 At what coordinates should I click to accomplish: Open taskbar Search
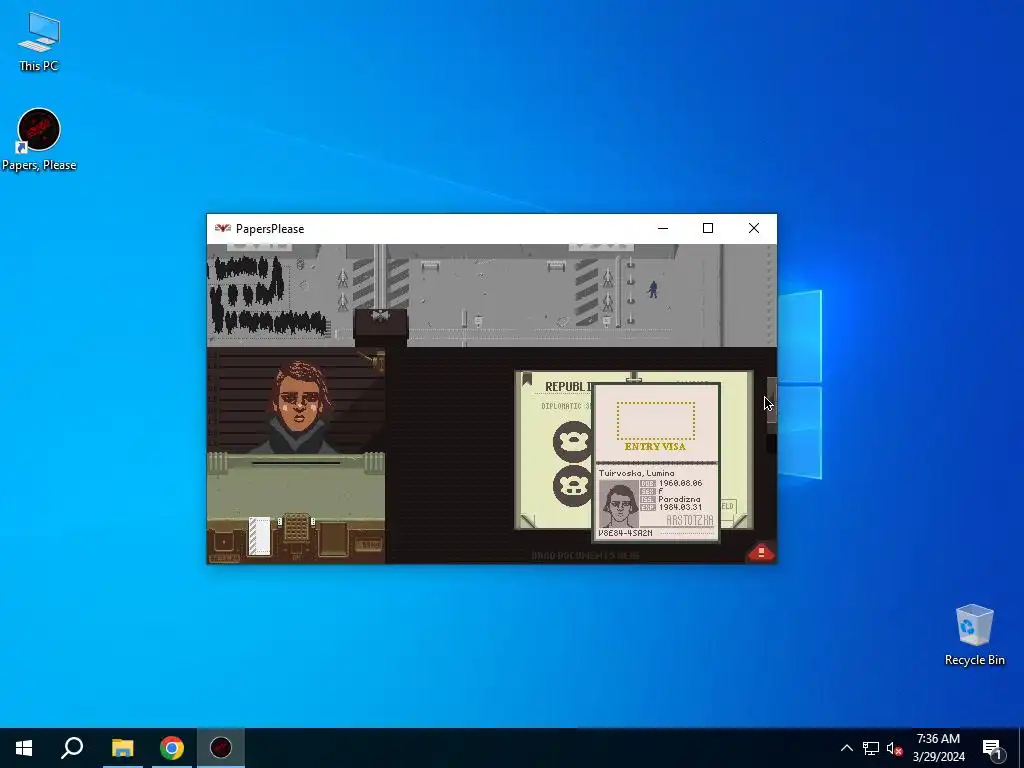(72, 748)
